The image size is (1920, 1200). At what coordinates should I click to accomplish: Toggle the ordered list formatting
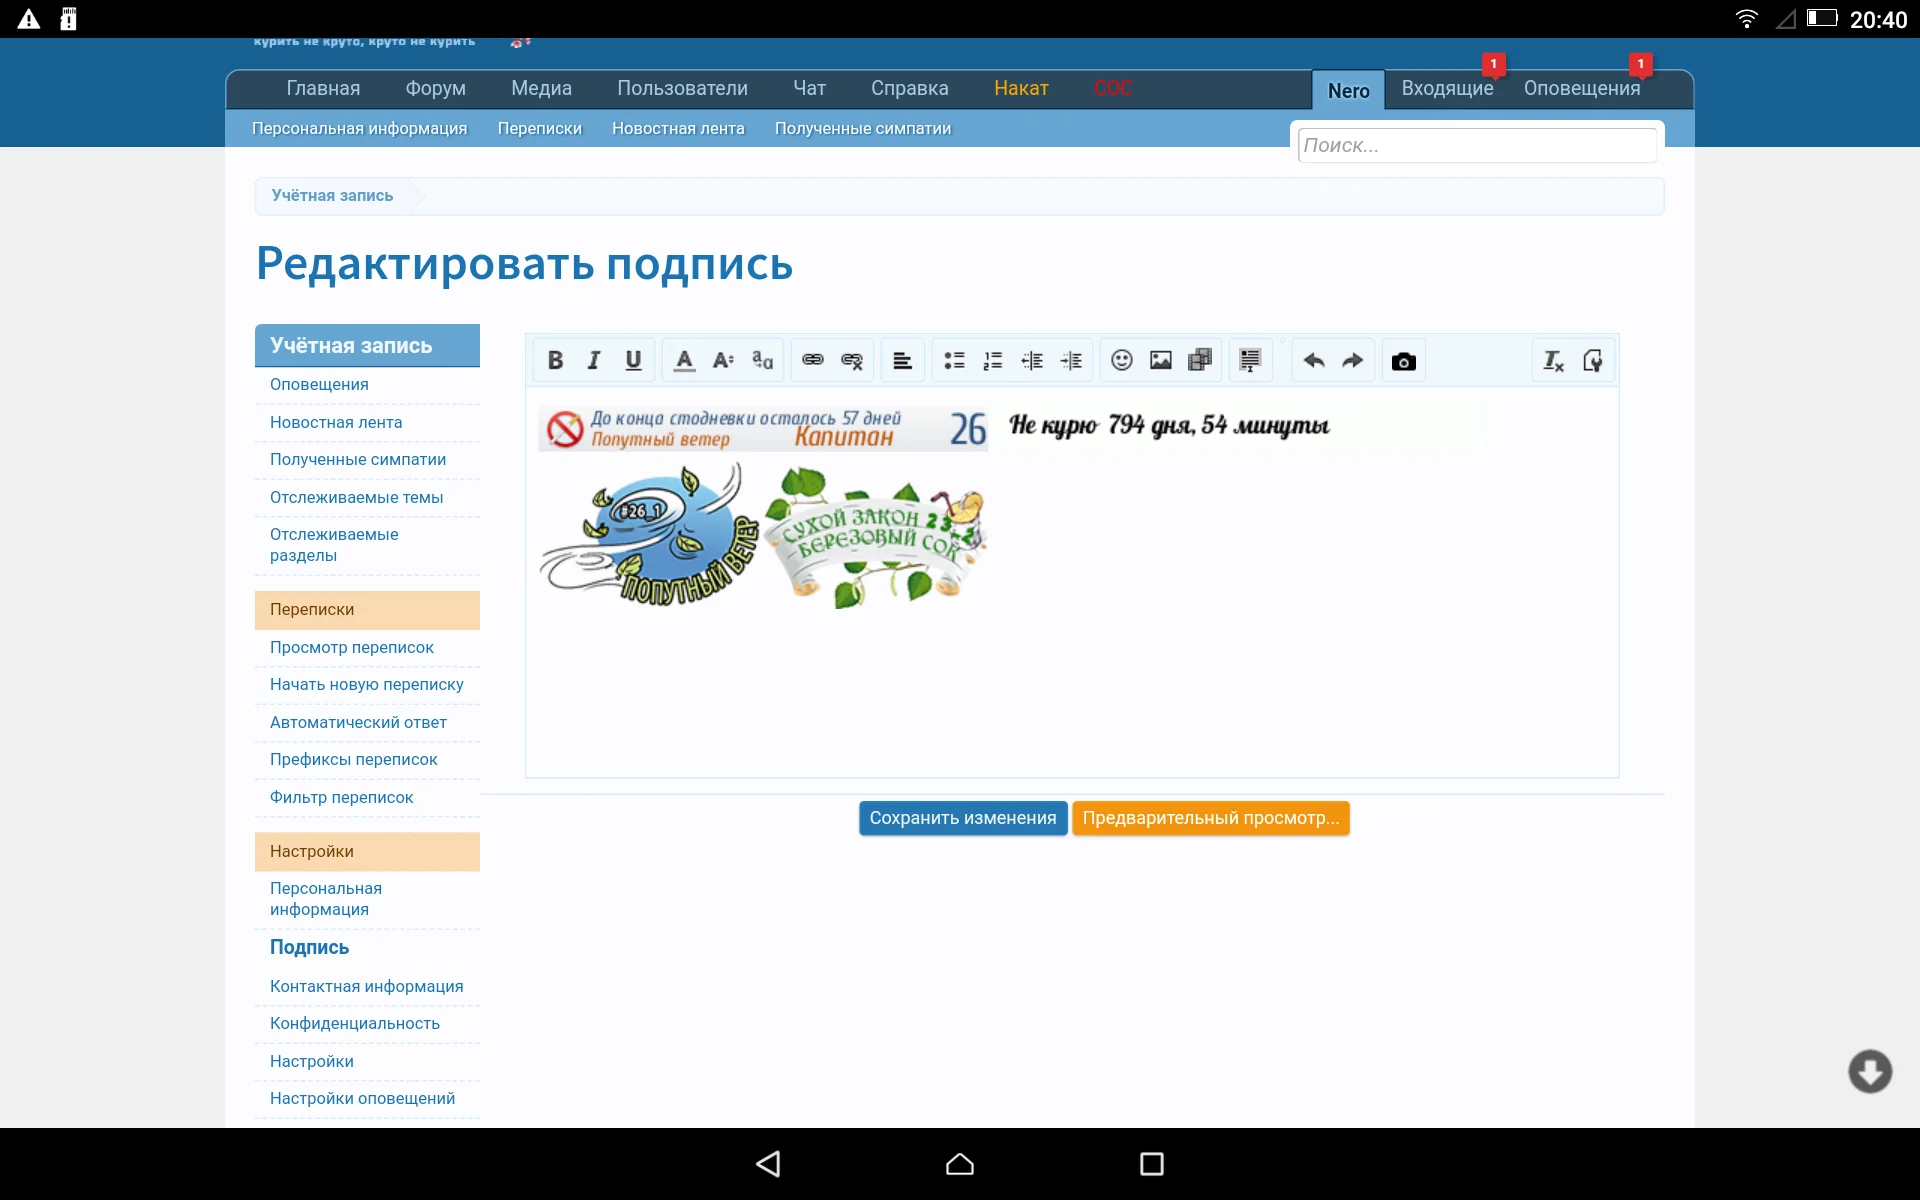[x=993, y=360]
